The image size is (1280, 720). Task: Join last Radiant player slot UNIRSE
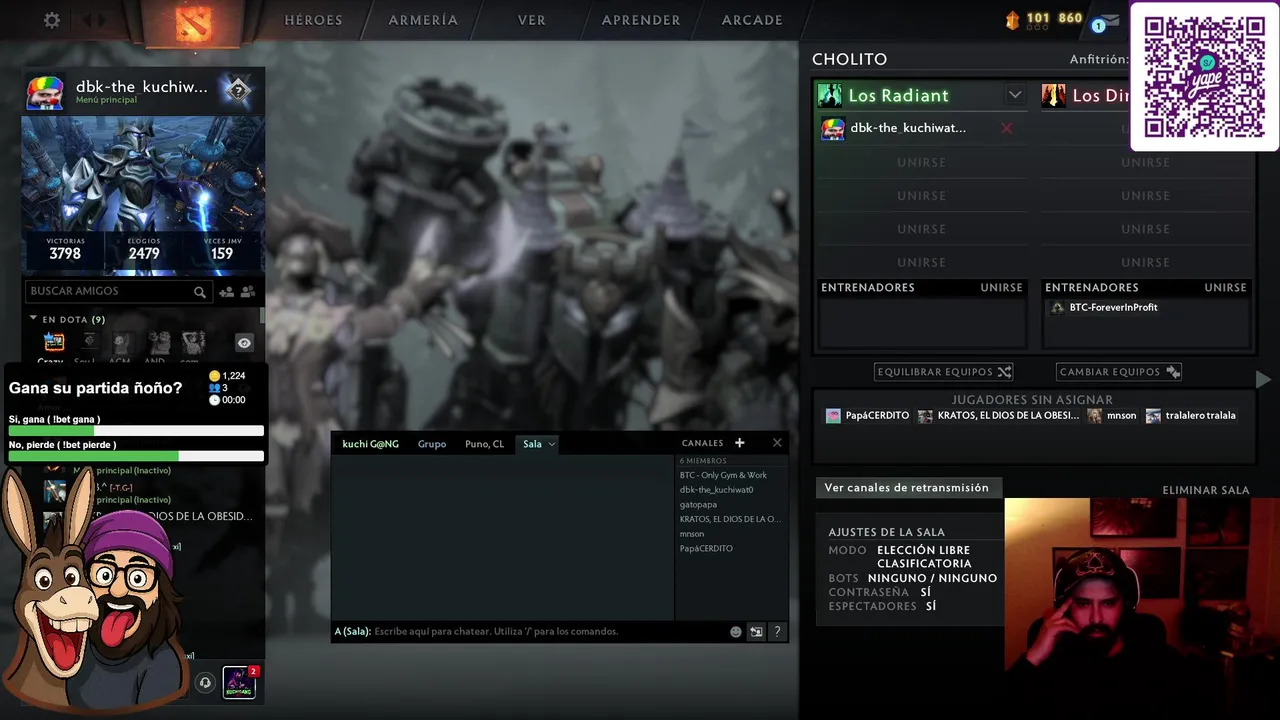[921, 262]
